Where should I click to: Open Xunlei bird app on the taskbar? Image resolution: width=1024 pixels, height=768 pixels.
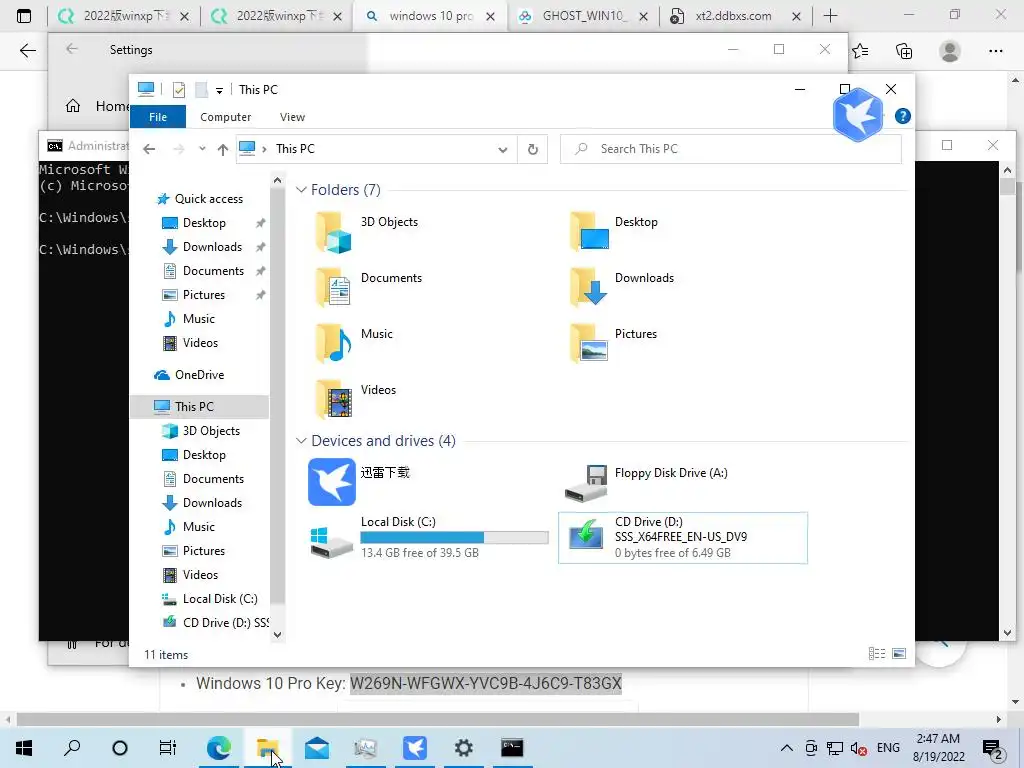coord(415,747)
